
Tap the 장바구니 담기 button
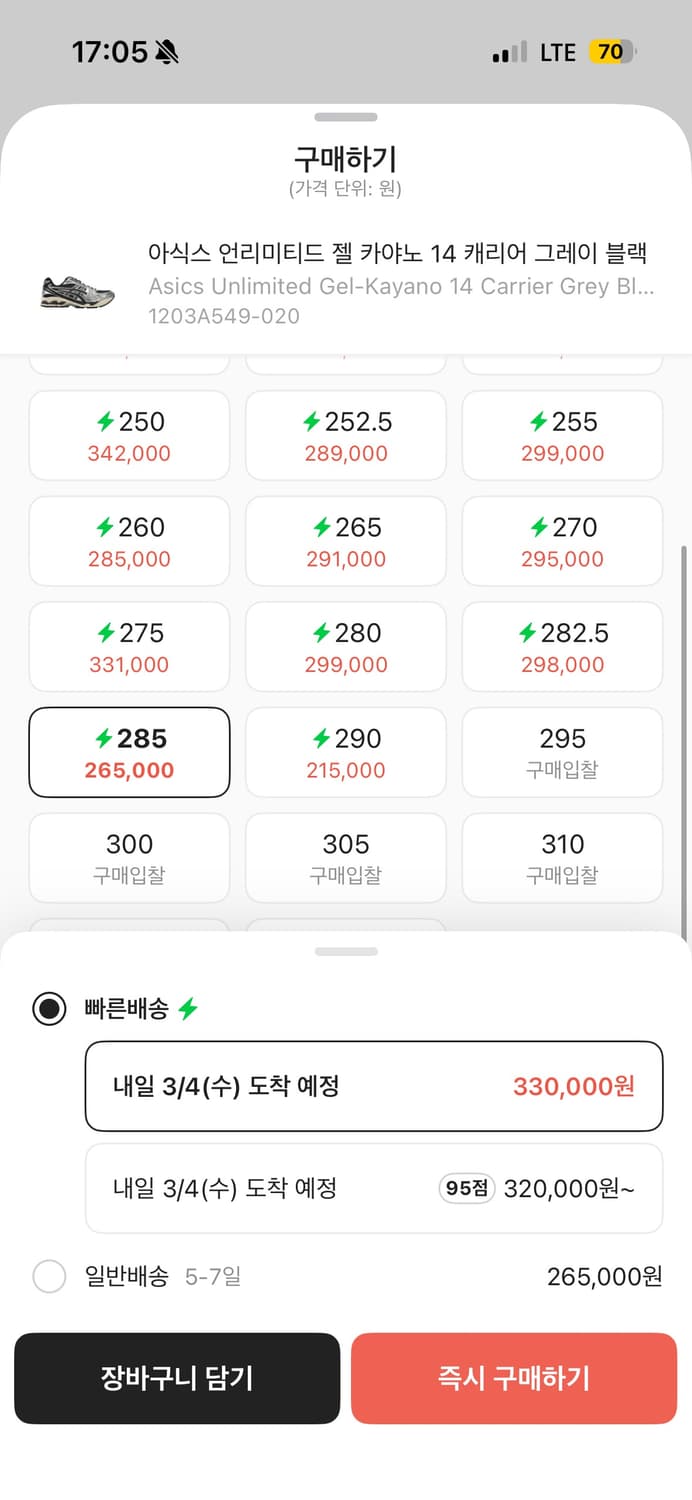point(177,1379)
